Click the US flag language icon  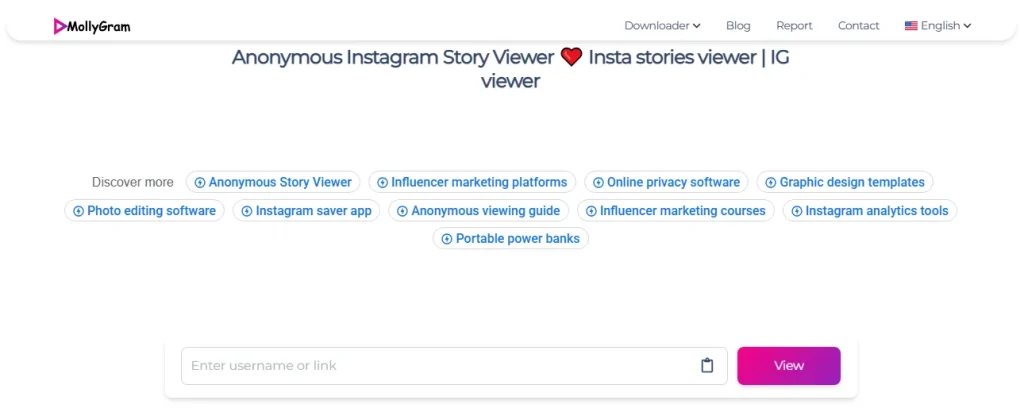click(911, 26)
